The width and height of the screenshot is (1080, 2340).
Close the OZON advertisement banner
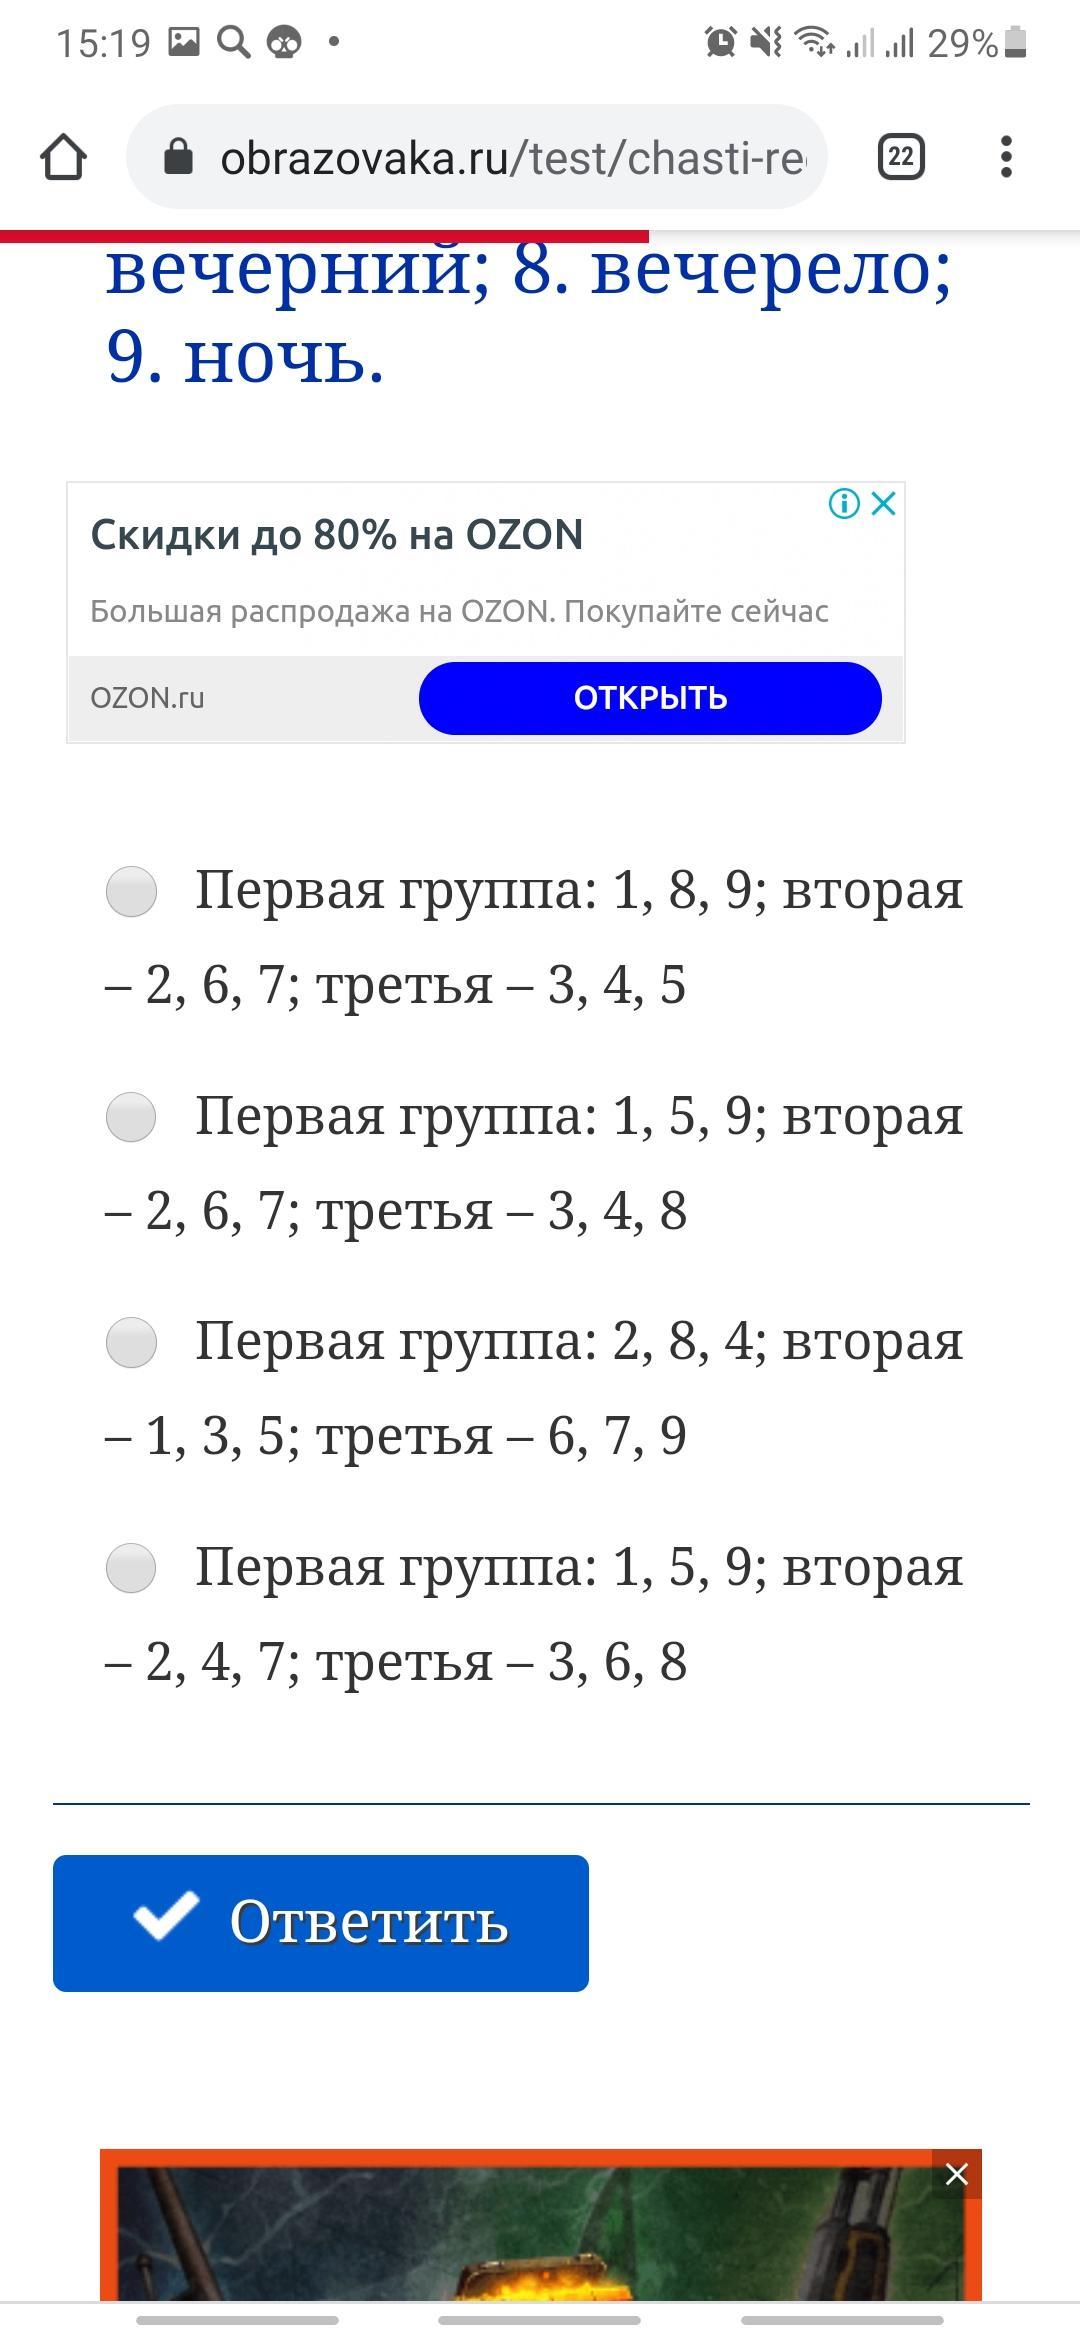pyautogui.click(x=884, y=503)
